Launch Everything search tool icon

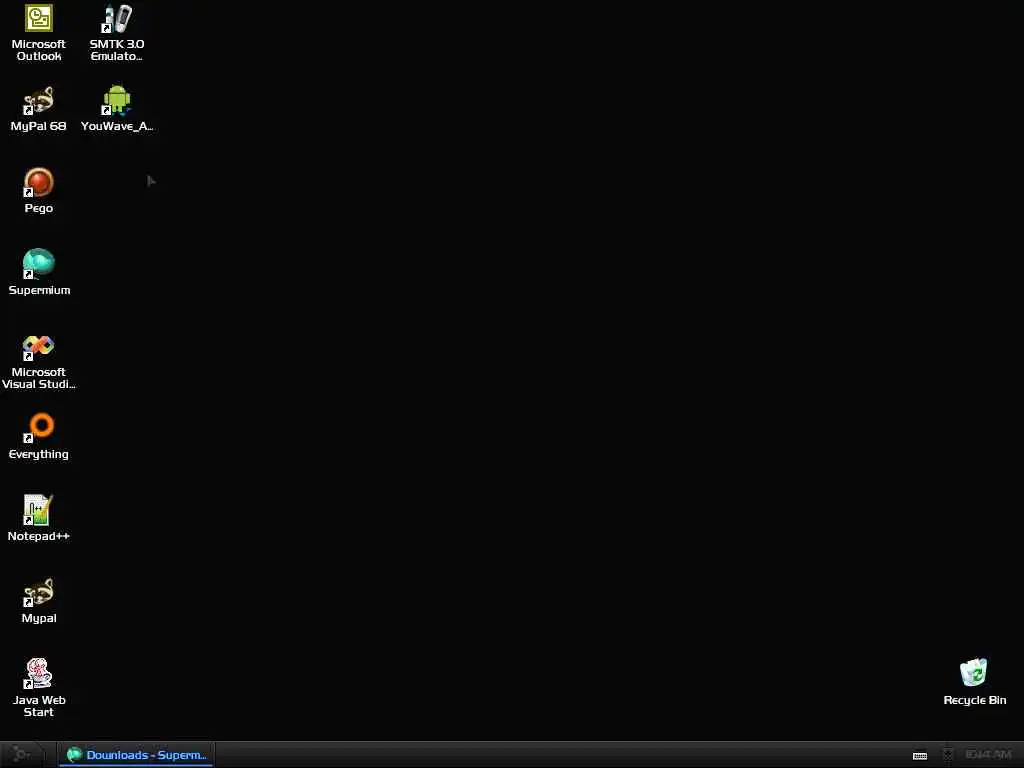pyautogui.click(x=39, y=436)
